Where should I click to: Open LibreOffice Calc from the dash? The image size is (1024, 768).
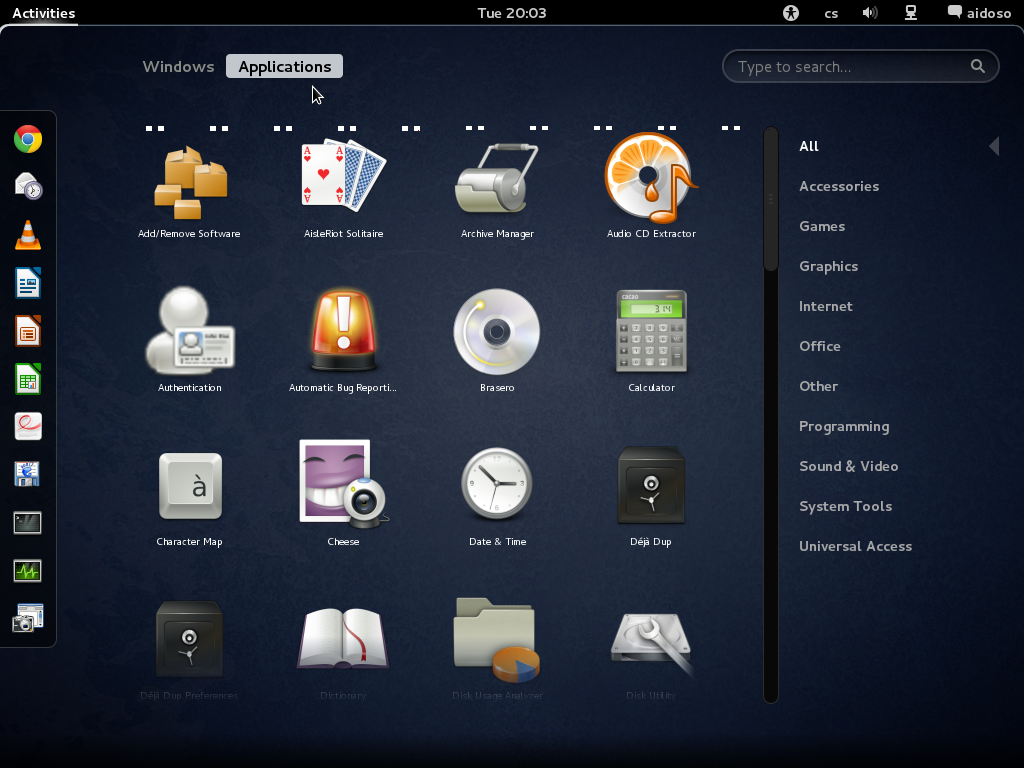point(28,379)
